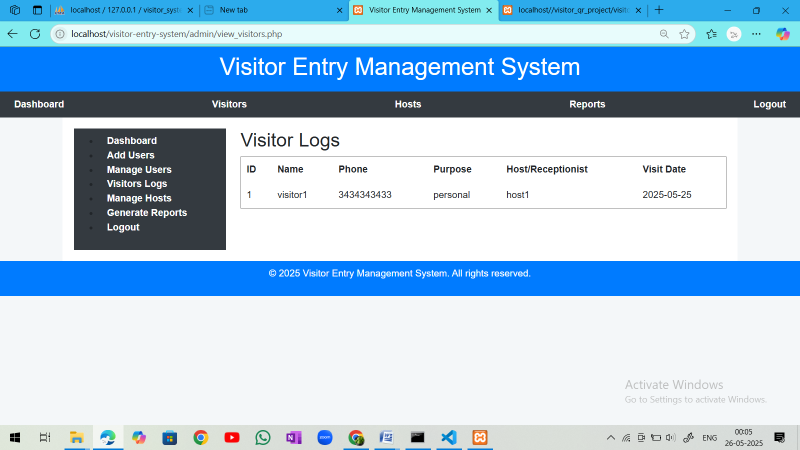Click the Visit Date column header
Image resolution: width=800 pixels, height=450 pixels.
664,169
